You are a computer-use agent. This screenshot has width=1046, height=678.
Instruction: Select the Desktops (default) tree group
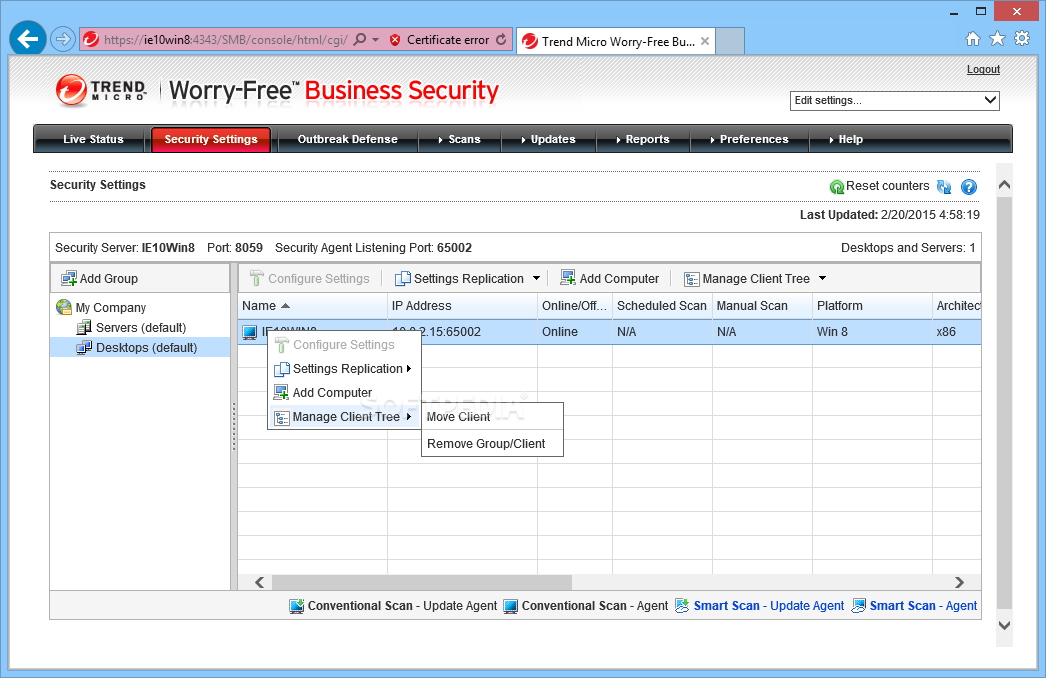coord(146,348)
